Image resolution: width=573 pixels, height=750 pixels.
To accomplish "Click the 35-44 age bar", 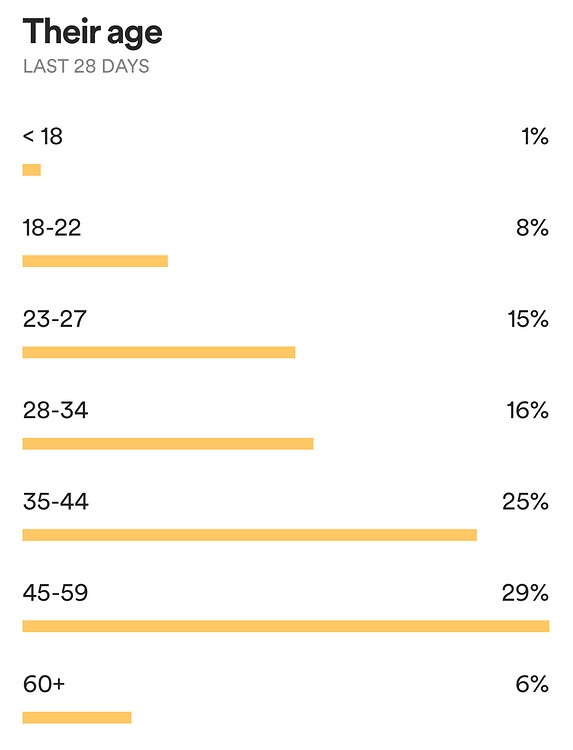I will pyautogui.click(x=250, y=535).
